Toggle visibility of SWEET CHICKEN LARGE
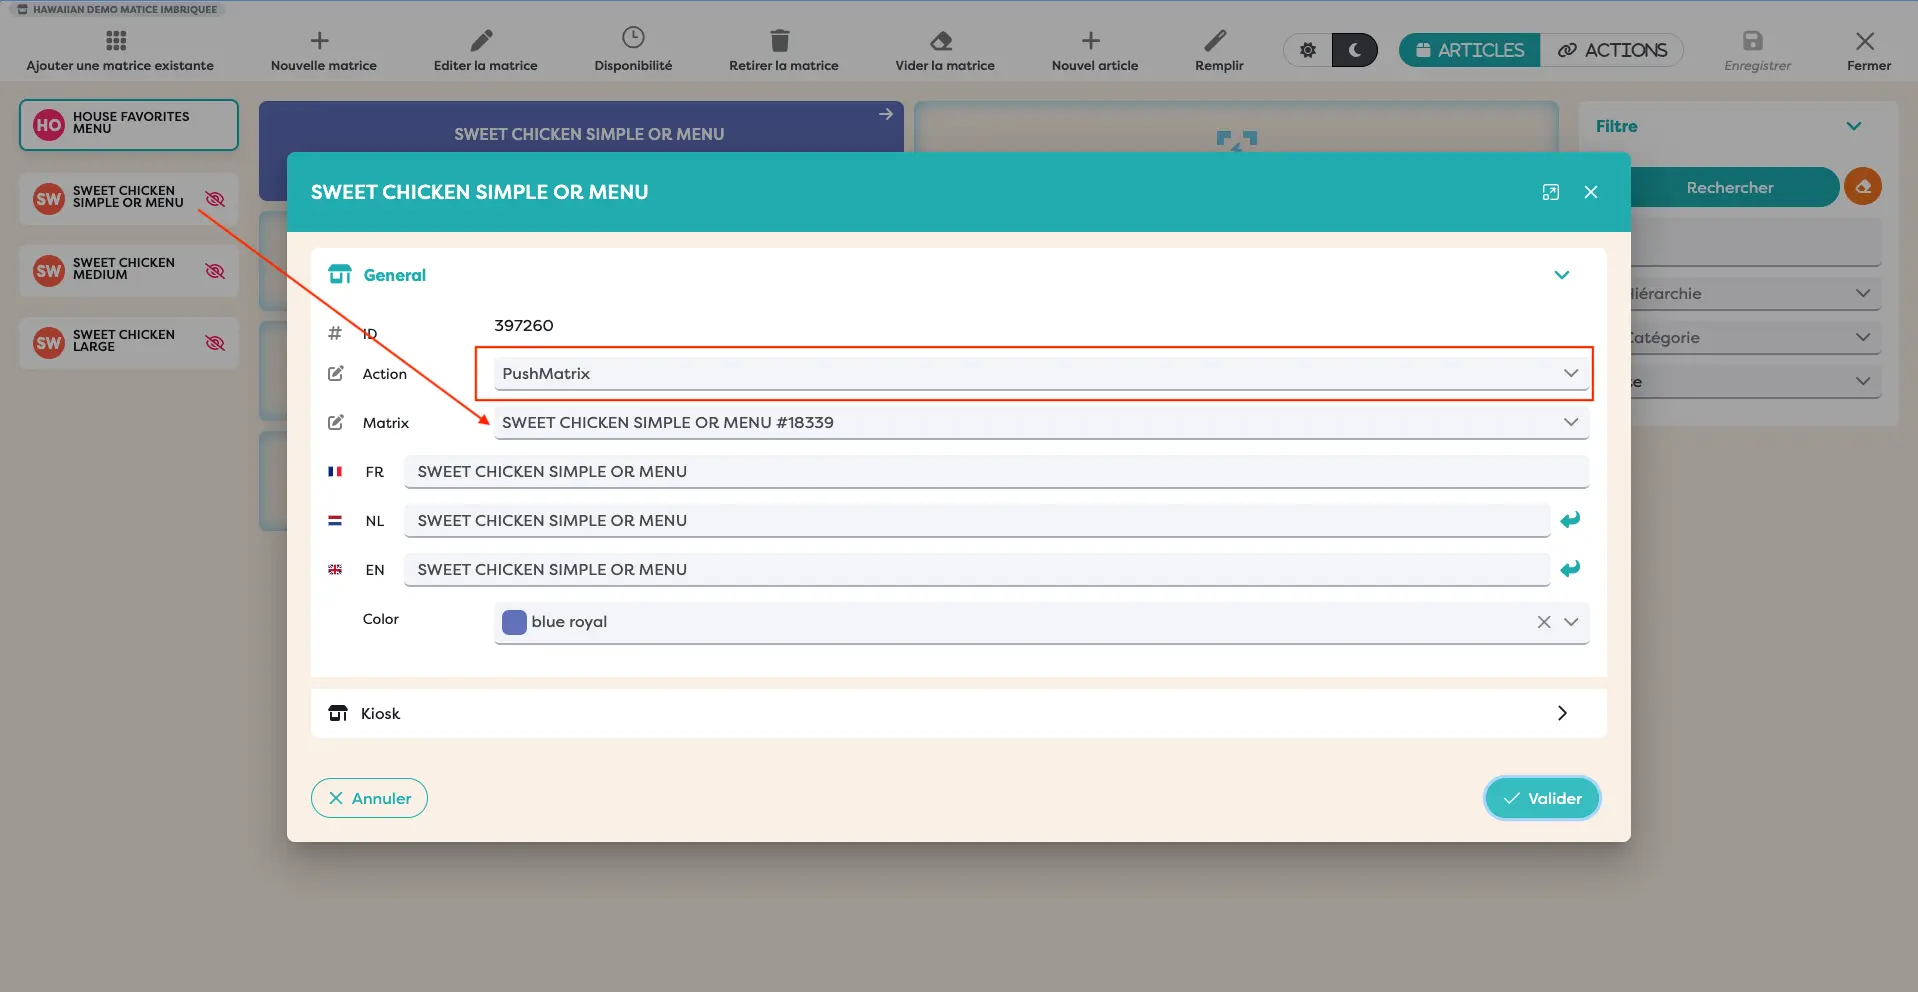The width and height of the screenshot is (1918, 992). (215, 343)
